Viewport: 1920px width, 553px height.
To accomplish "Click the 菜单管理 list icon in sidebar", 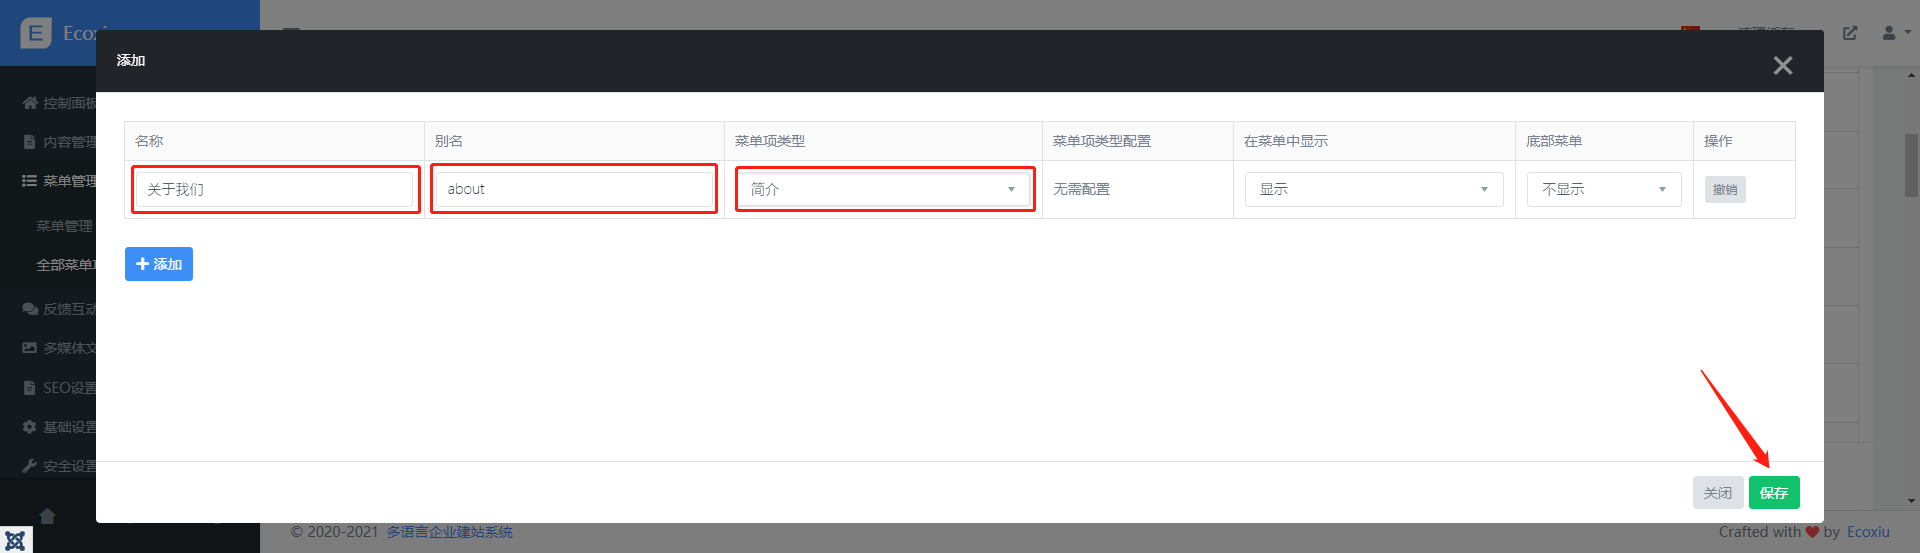I will tap(30, 181).
